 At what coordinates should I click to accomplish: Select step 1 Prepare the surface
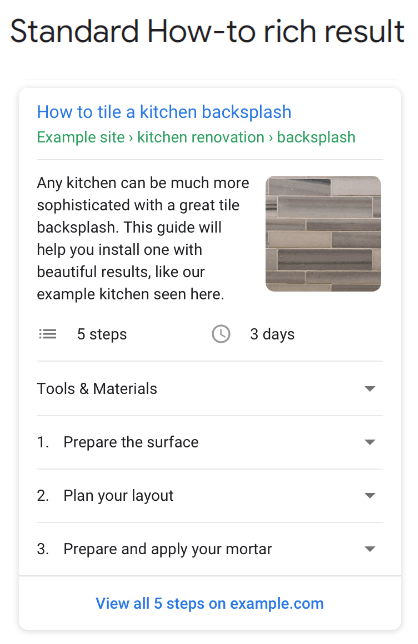118,442
